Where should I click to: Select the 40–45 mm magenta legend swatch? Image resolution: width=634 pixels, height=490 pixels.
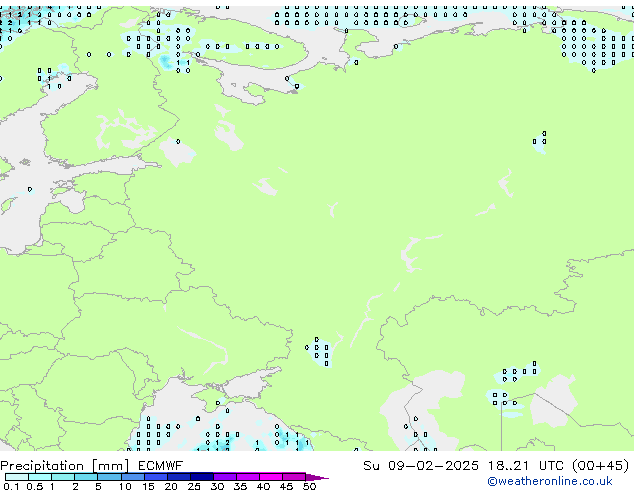271,477
